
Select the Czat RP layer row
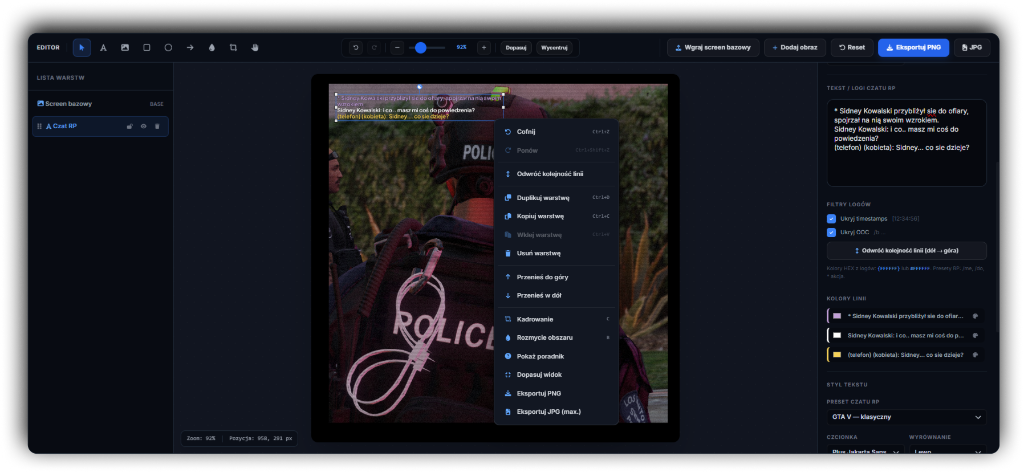pyautogui.click(x=101, y=126)
